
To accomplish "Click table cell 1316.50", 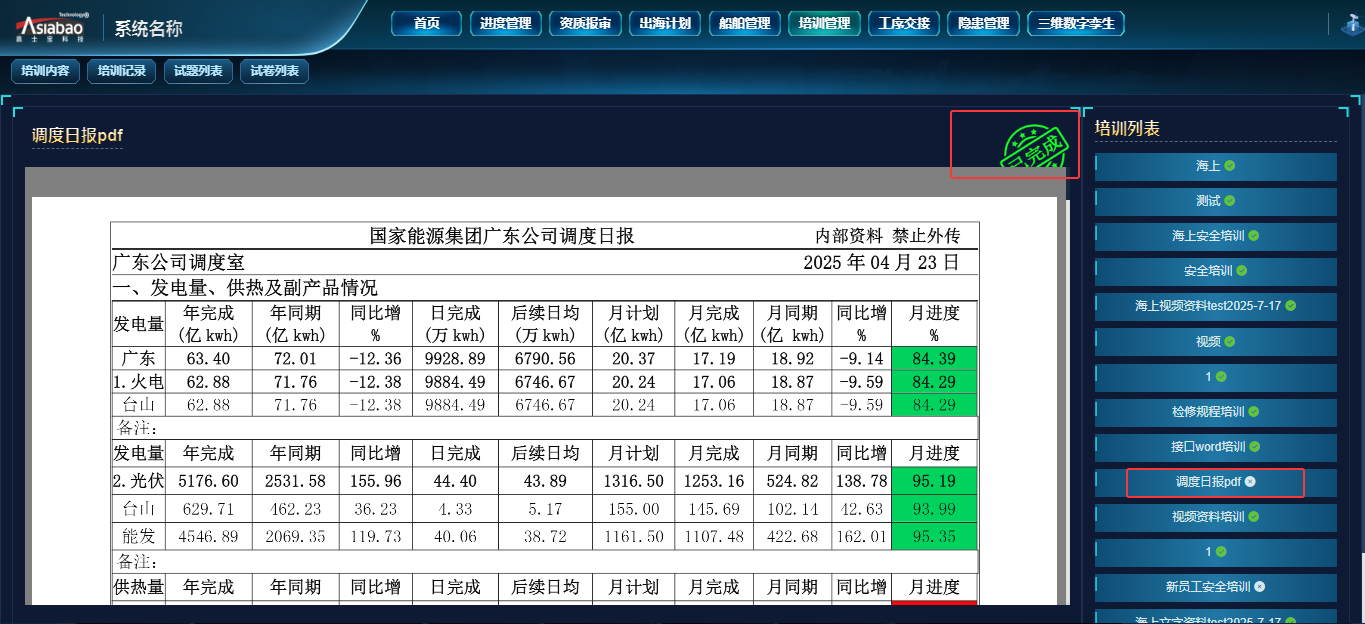I will click(x=633, y=481).
